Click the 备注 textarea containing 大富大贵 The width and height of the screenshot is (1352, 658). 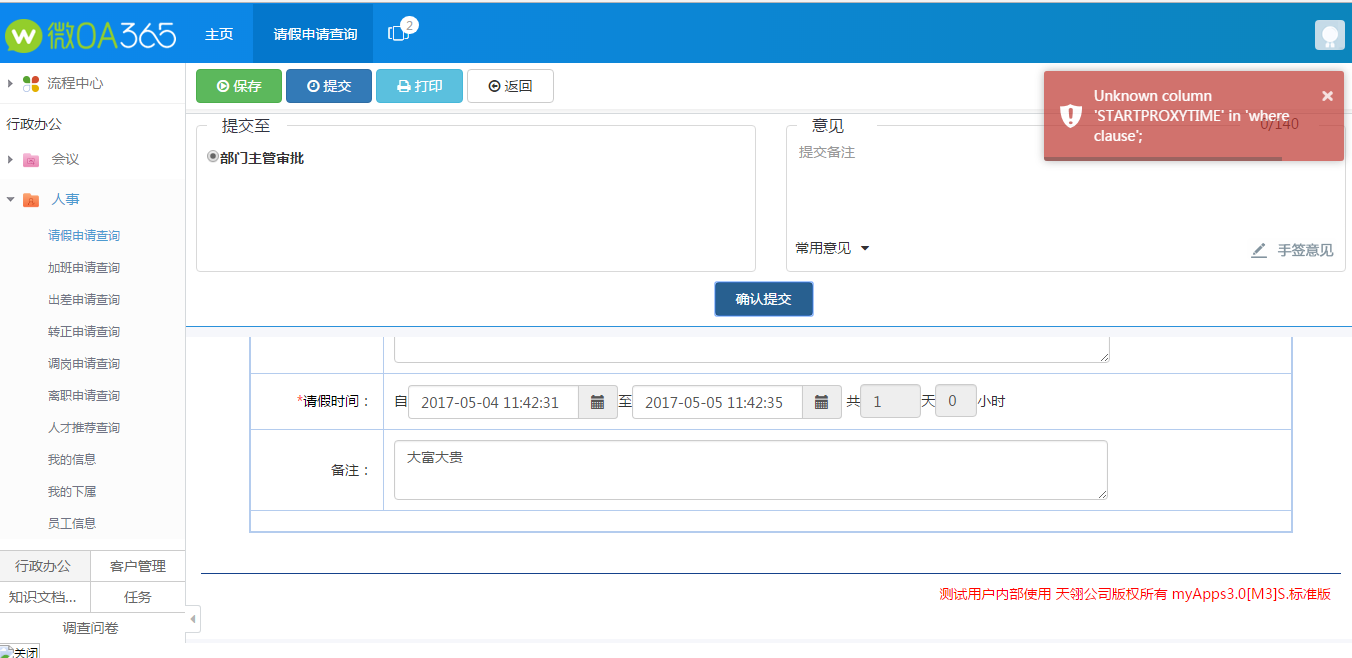pyautogui.click(x=751, y=470)
